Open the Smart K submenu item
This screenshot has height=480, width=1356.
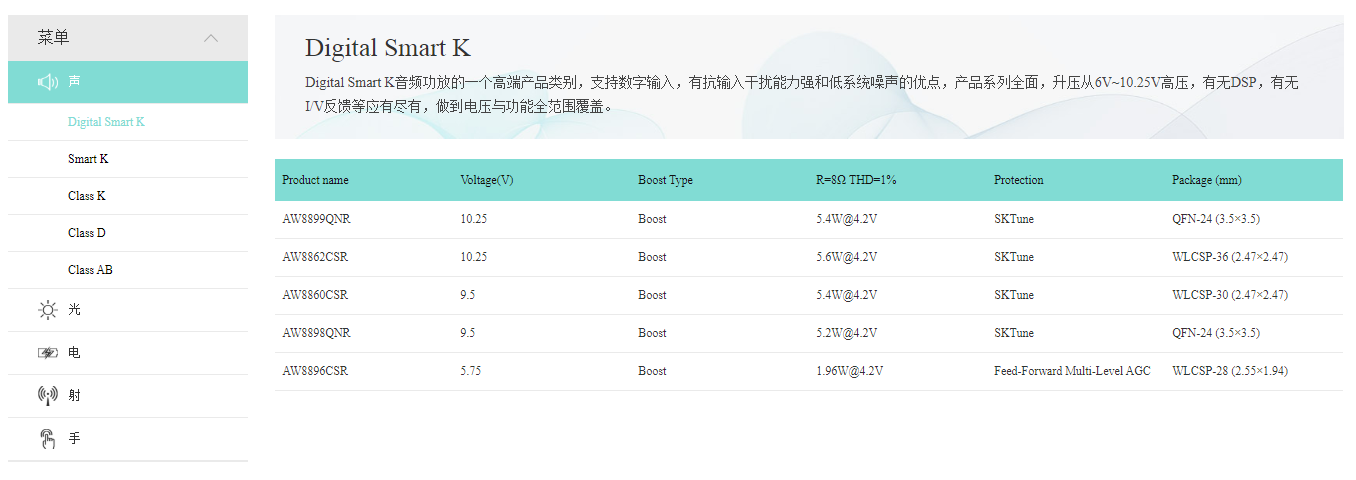(88, 159)
